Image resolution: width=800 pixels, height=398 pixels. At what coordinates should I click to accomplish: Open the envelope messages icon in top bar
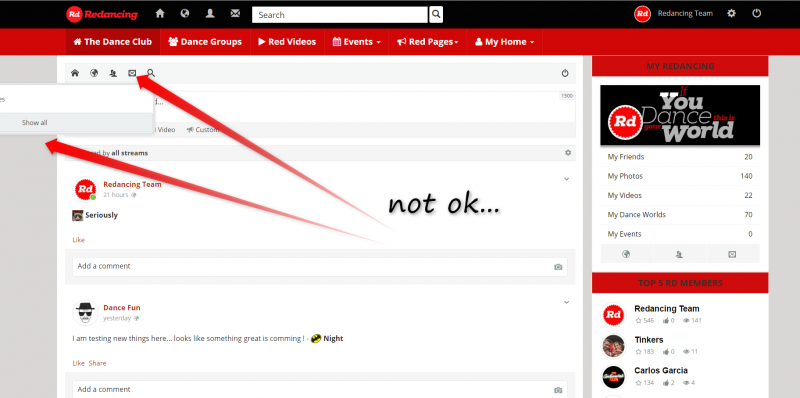pos(235,14)
